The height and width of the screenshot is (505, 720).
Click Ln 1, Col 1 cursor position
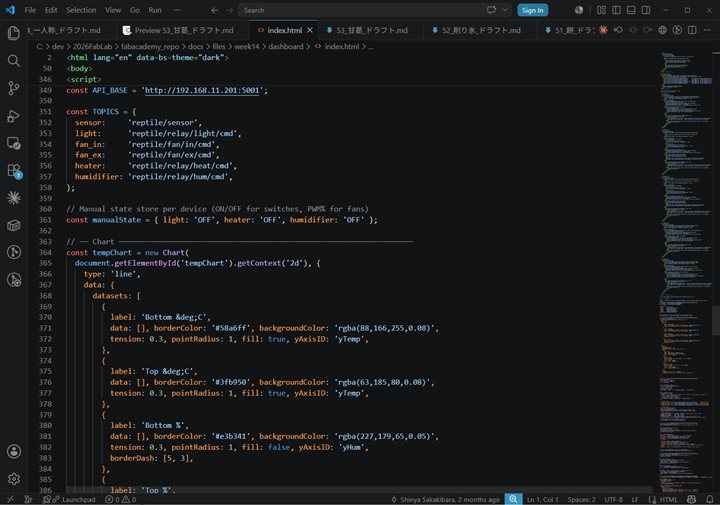point(542,499)
